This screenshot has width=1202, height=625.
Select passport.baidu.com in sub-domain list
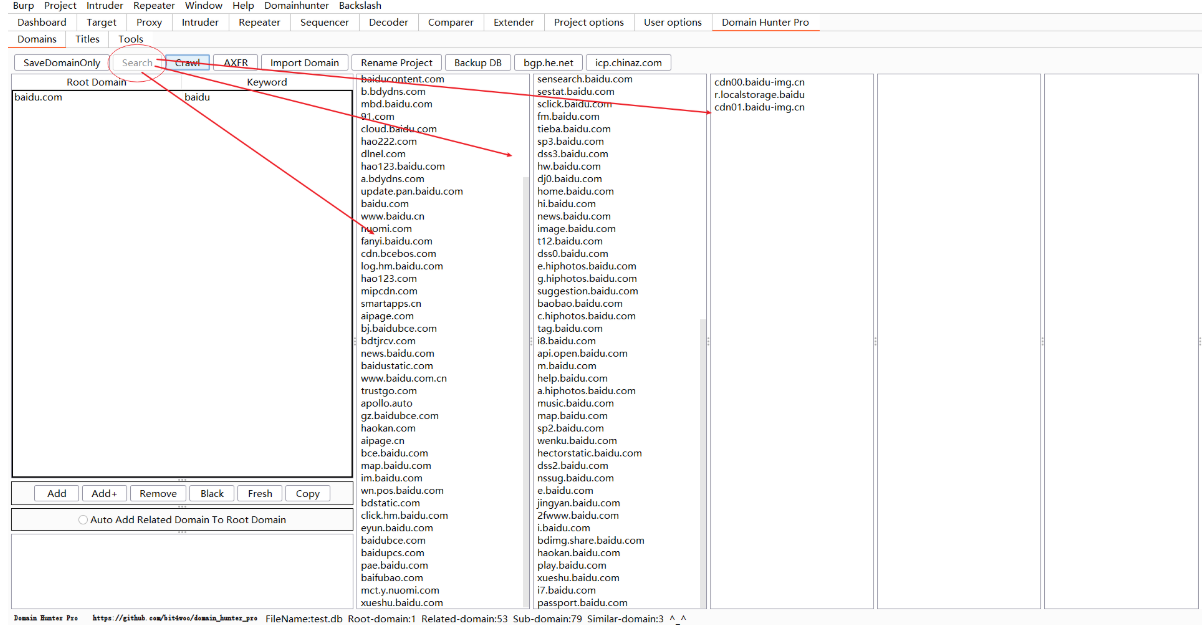pos(582,602)
